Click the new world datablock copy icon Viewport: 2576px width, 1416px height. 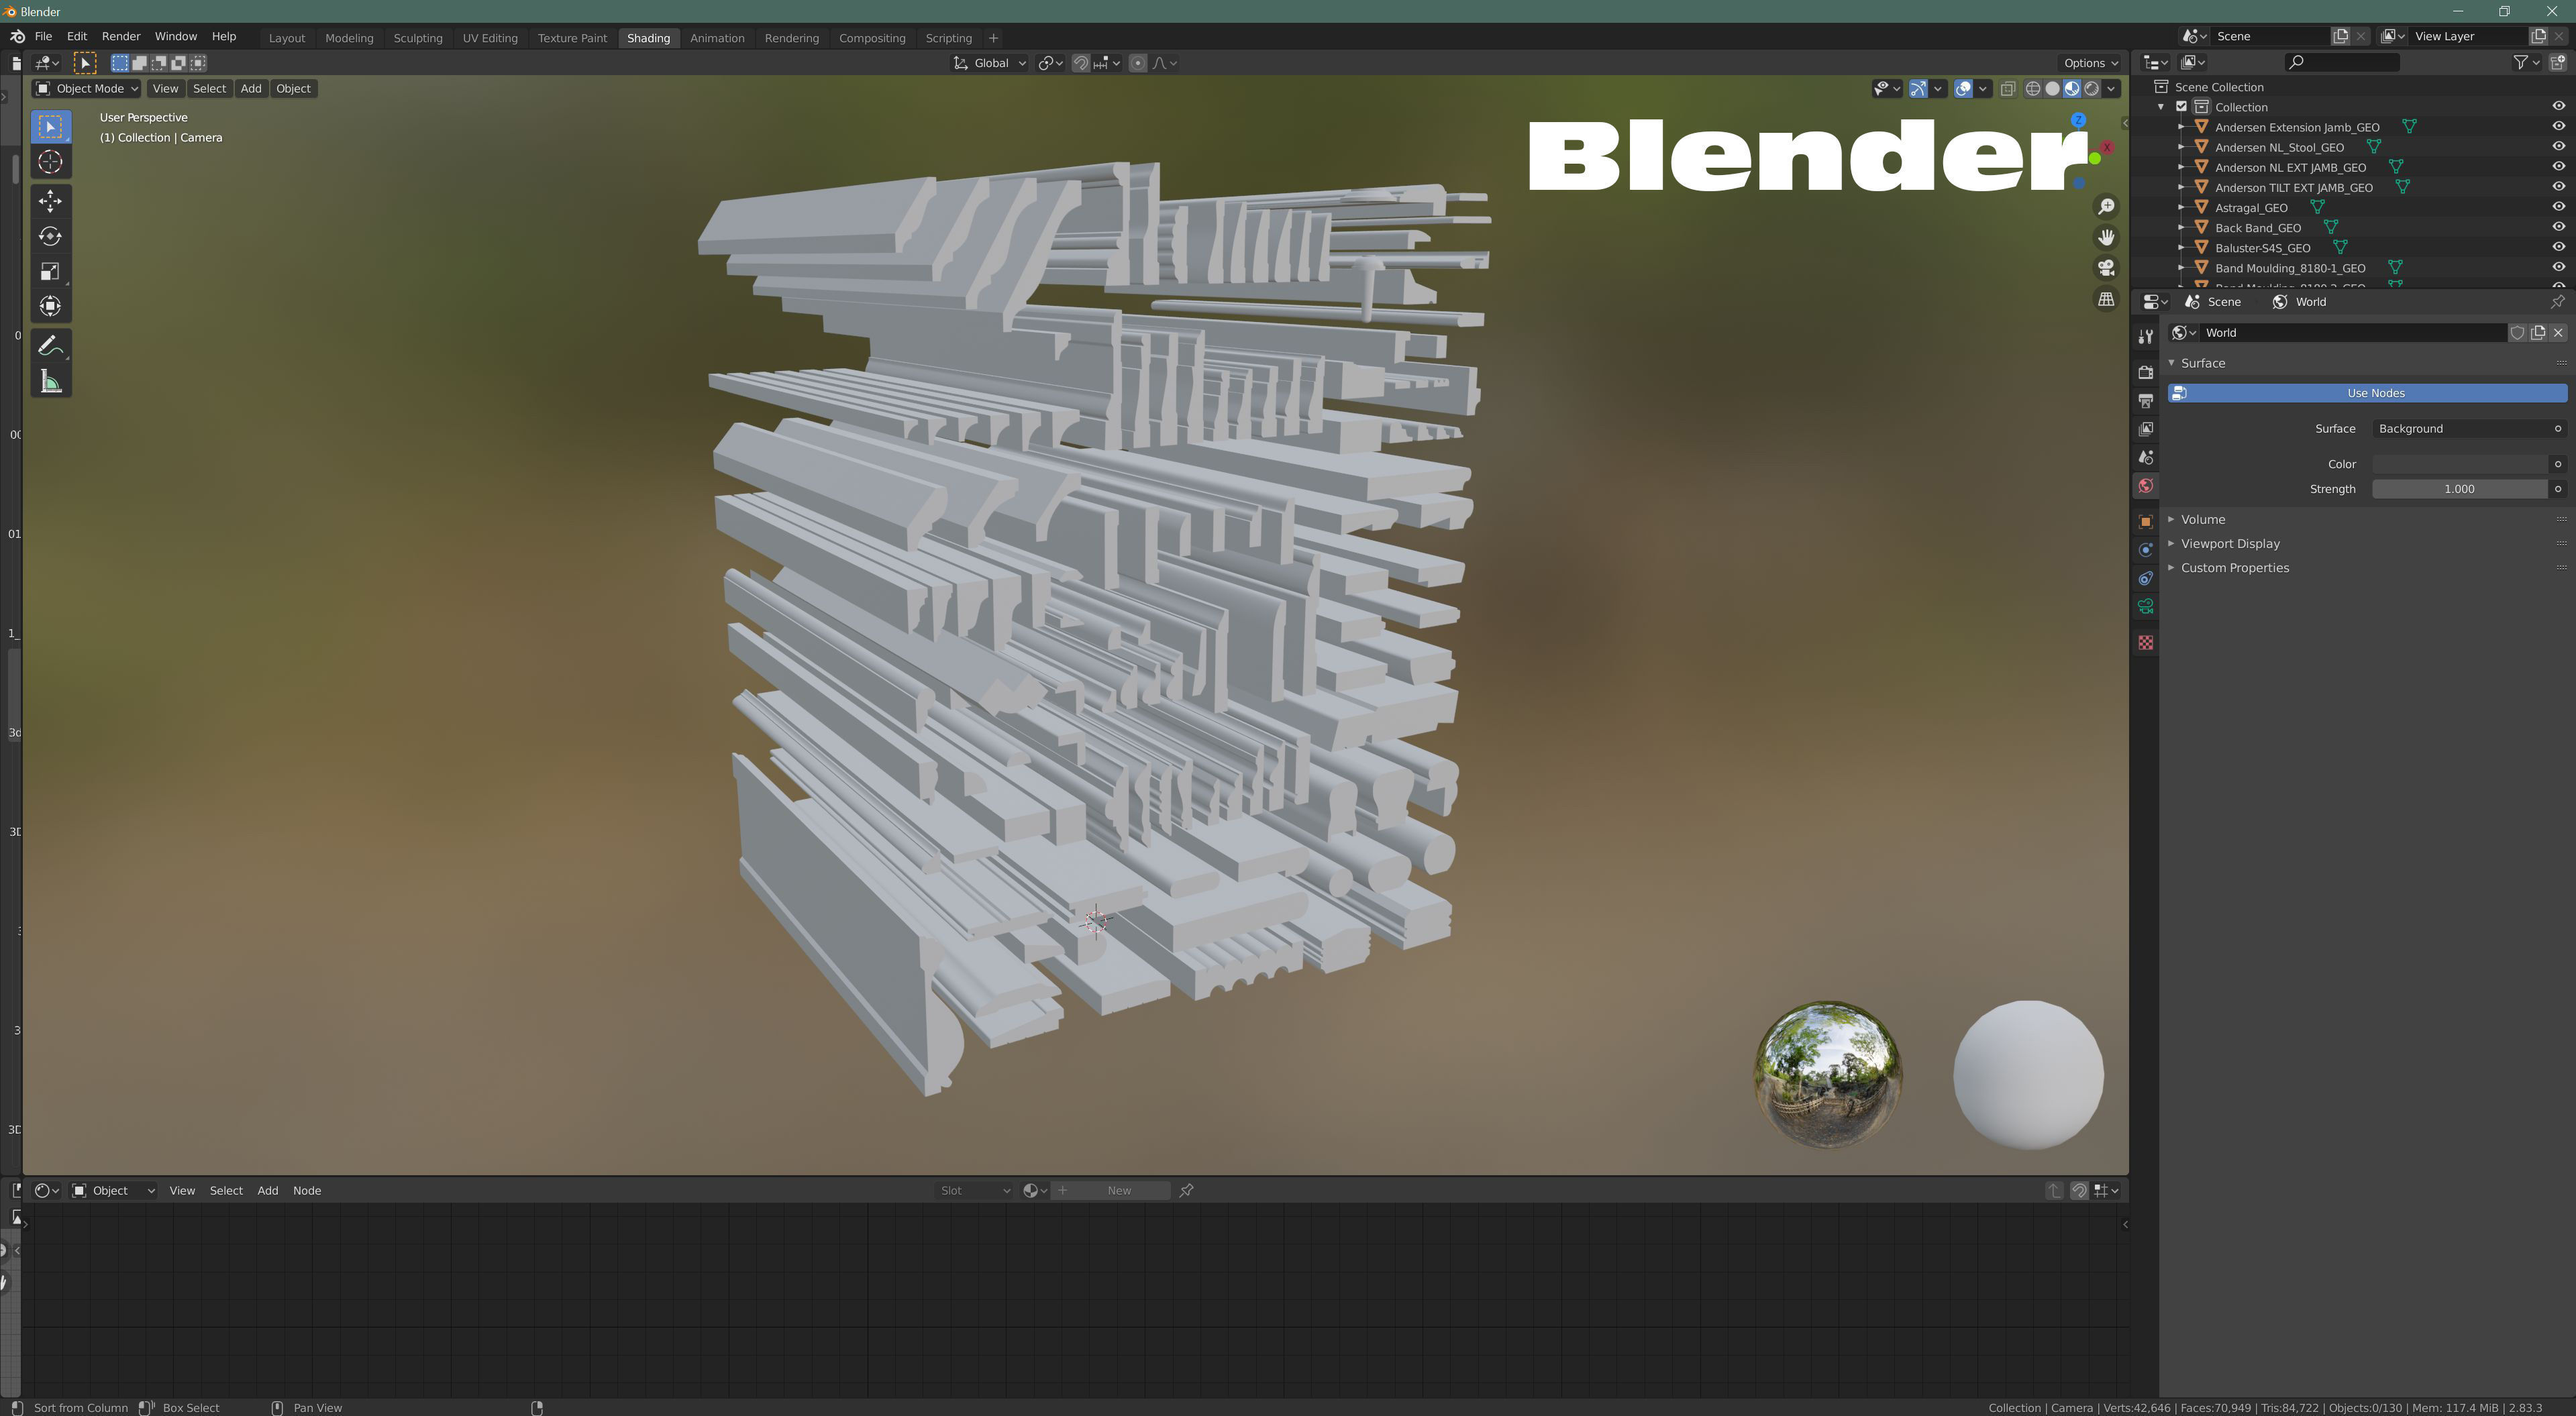click(x=2538, y=333)
